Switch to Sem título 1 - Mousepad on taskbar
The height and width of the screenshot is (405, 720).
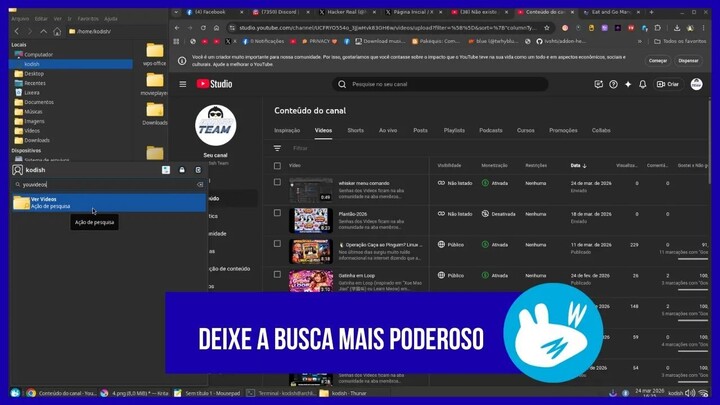(x=208, y=393)
